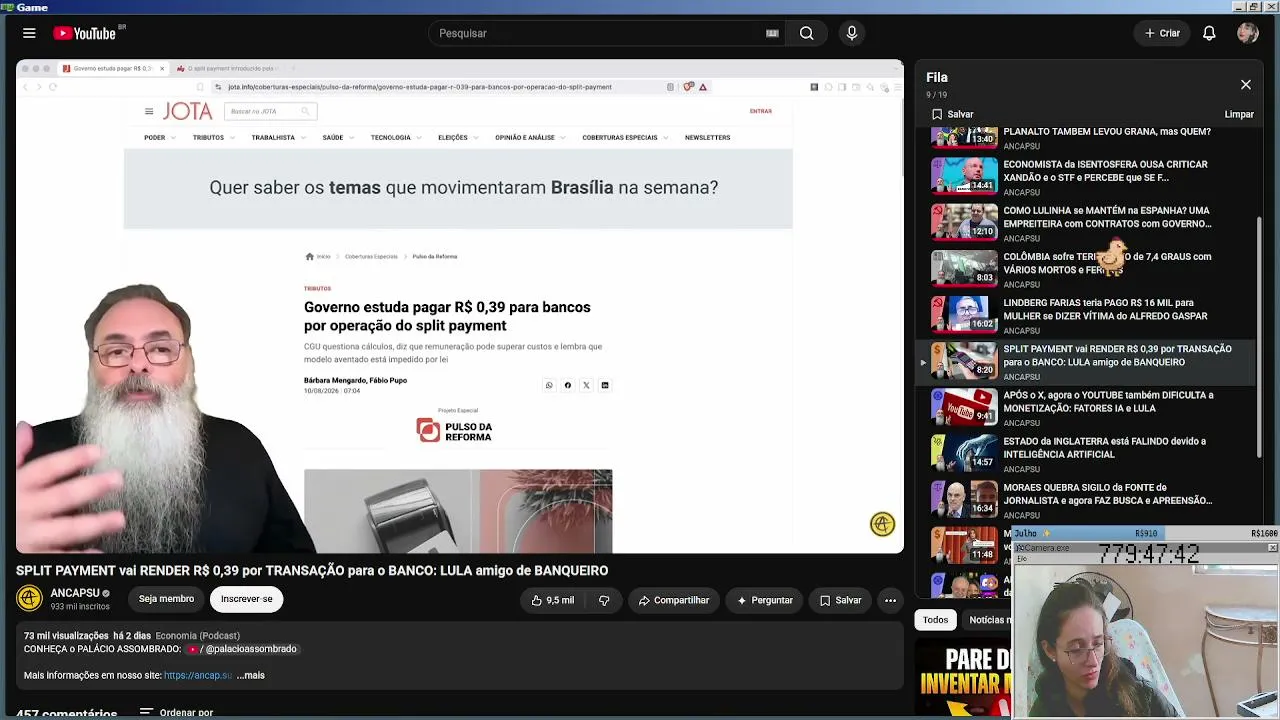Play queue video ECONOMISTA da ISENTOSFERA
This screenshot has height=720, width=1280.
click(1087, 177)
